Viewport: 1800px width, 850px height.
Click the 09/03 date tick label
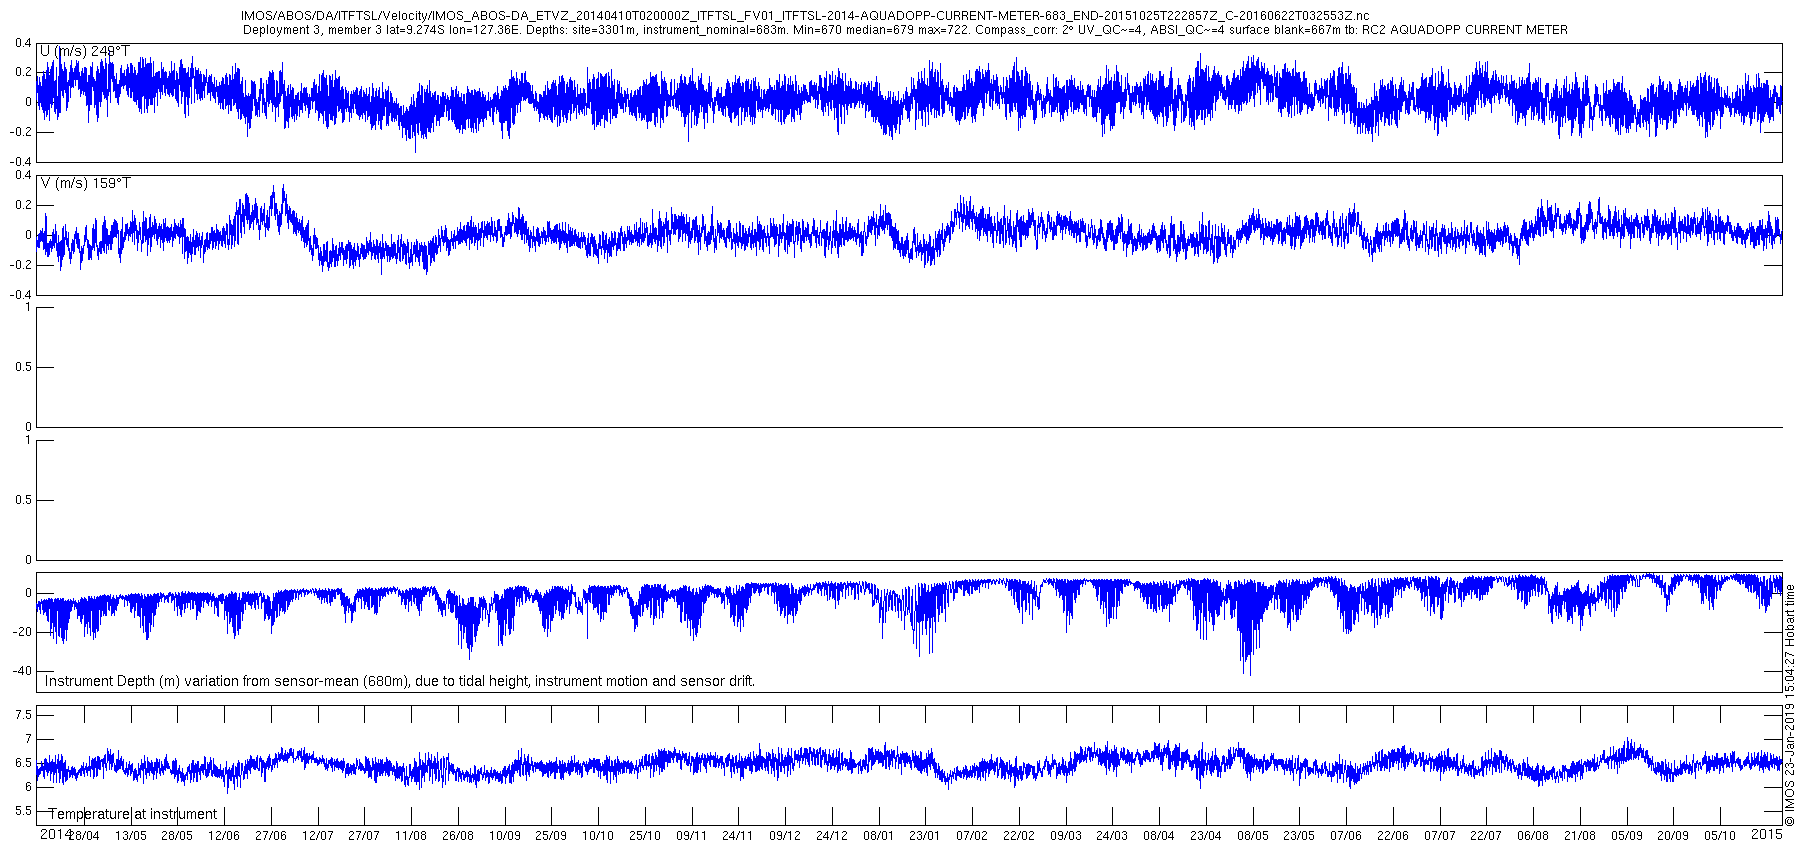click(x=1066, y=836)
